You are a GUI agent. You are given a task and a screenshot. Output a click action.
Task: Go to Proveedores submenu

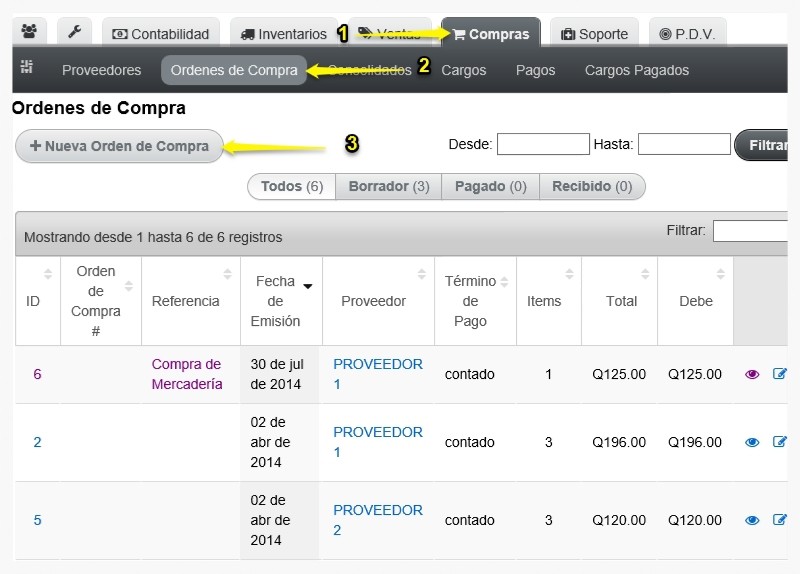(102, 70)
